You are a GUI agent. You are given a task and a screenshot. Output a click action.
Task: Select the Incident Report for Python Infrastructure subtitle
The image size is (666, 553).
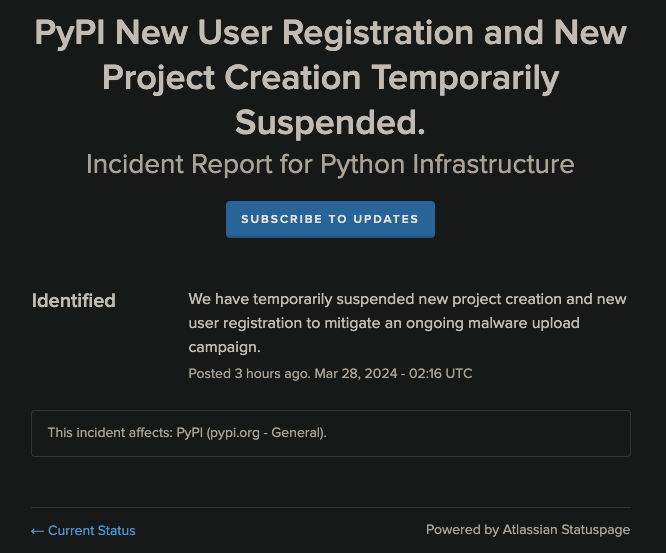click(330, 164)
